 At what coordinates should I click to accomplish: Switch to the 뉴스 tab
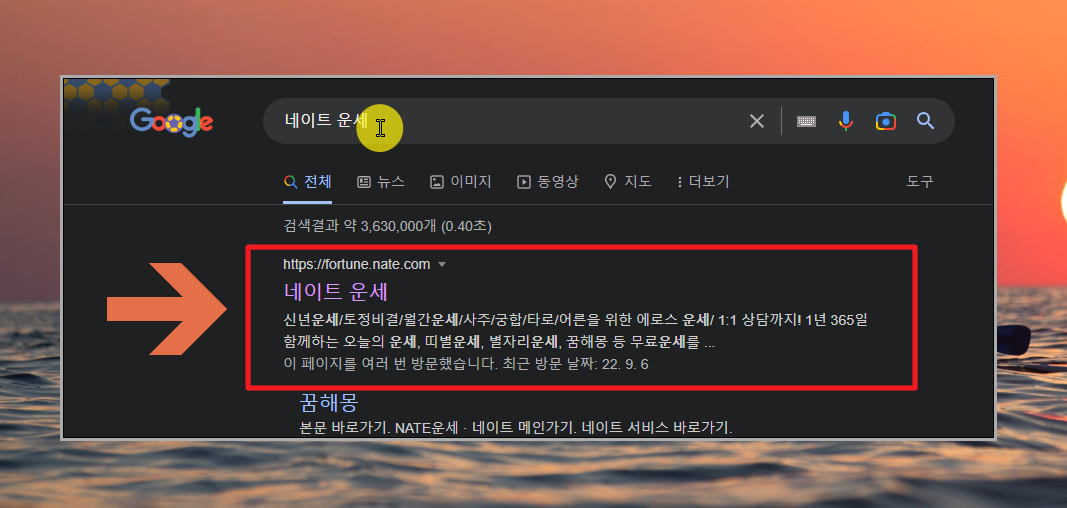click(381, 182)
